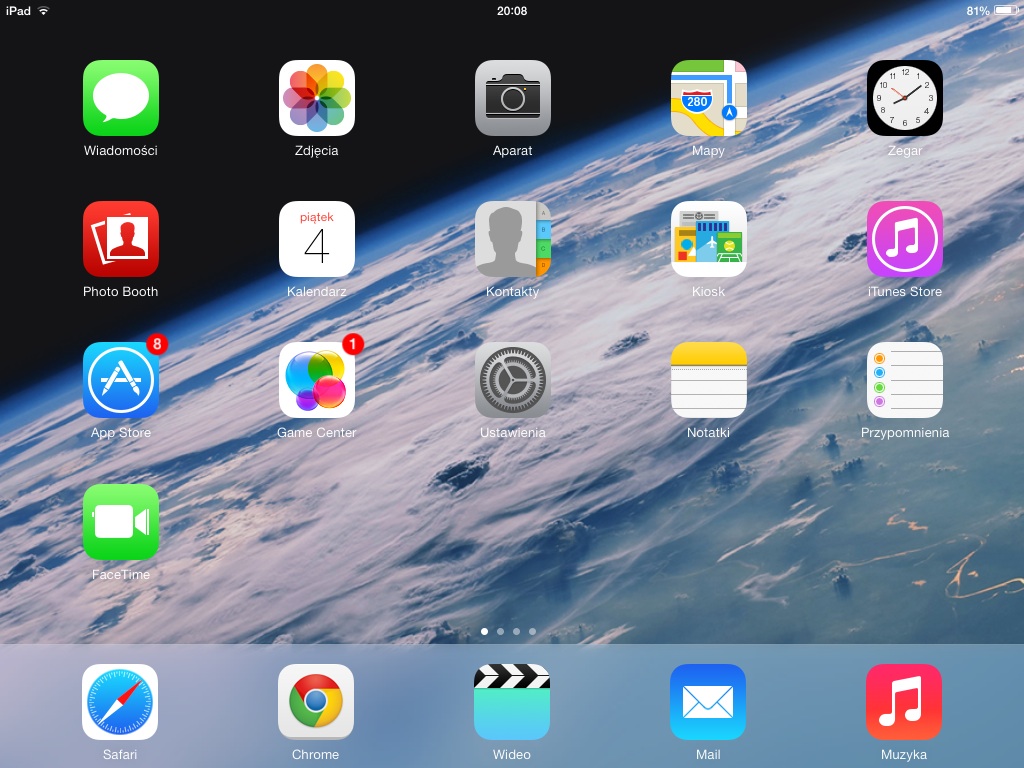Viewport: 1024px width, 768px height.
Task: Launch the iTunes Store app
Action: 904,239
